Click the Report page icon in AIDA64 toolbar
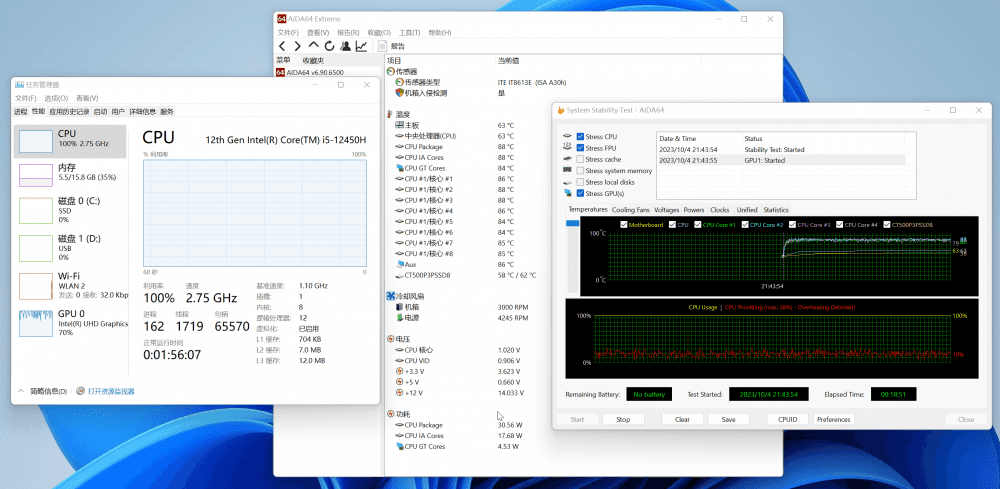1000x489 pixels. point(381,46)
